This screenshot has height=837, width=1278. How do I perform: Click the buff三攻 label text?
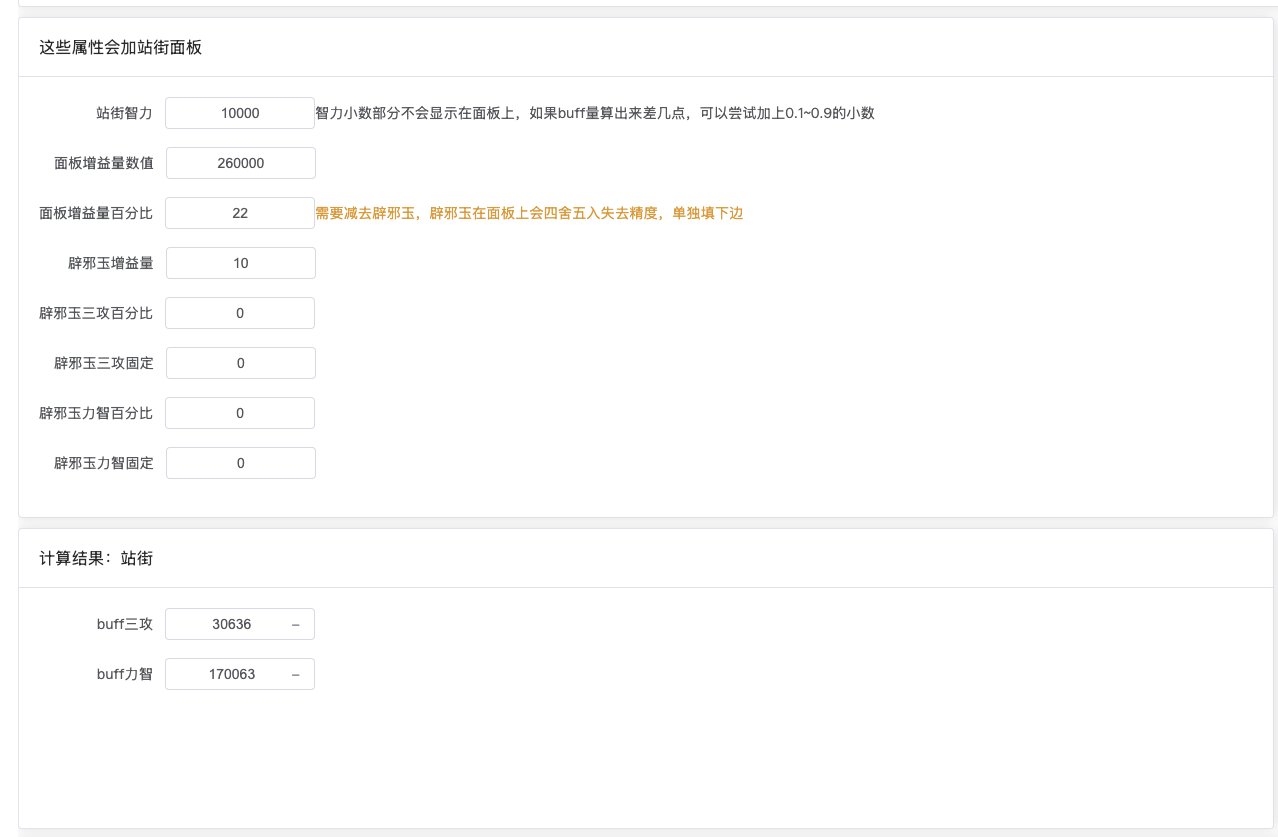[x=125, y=624]
